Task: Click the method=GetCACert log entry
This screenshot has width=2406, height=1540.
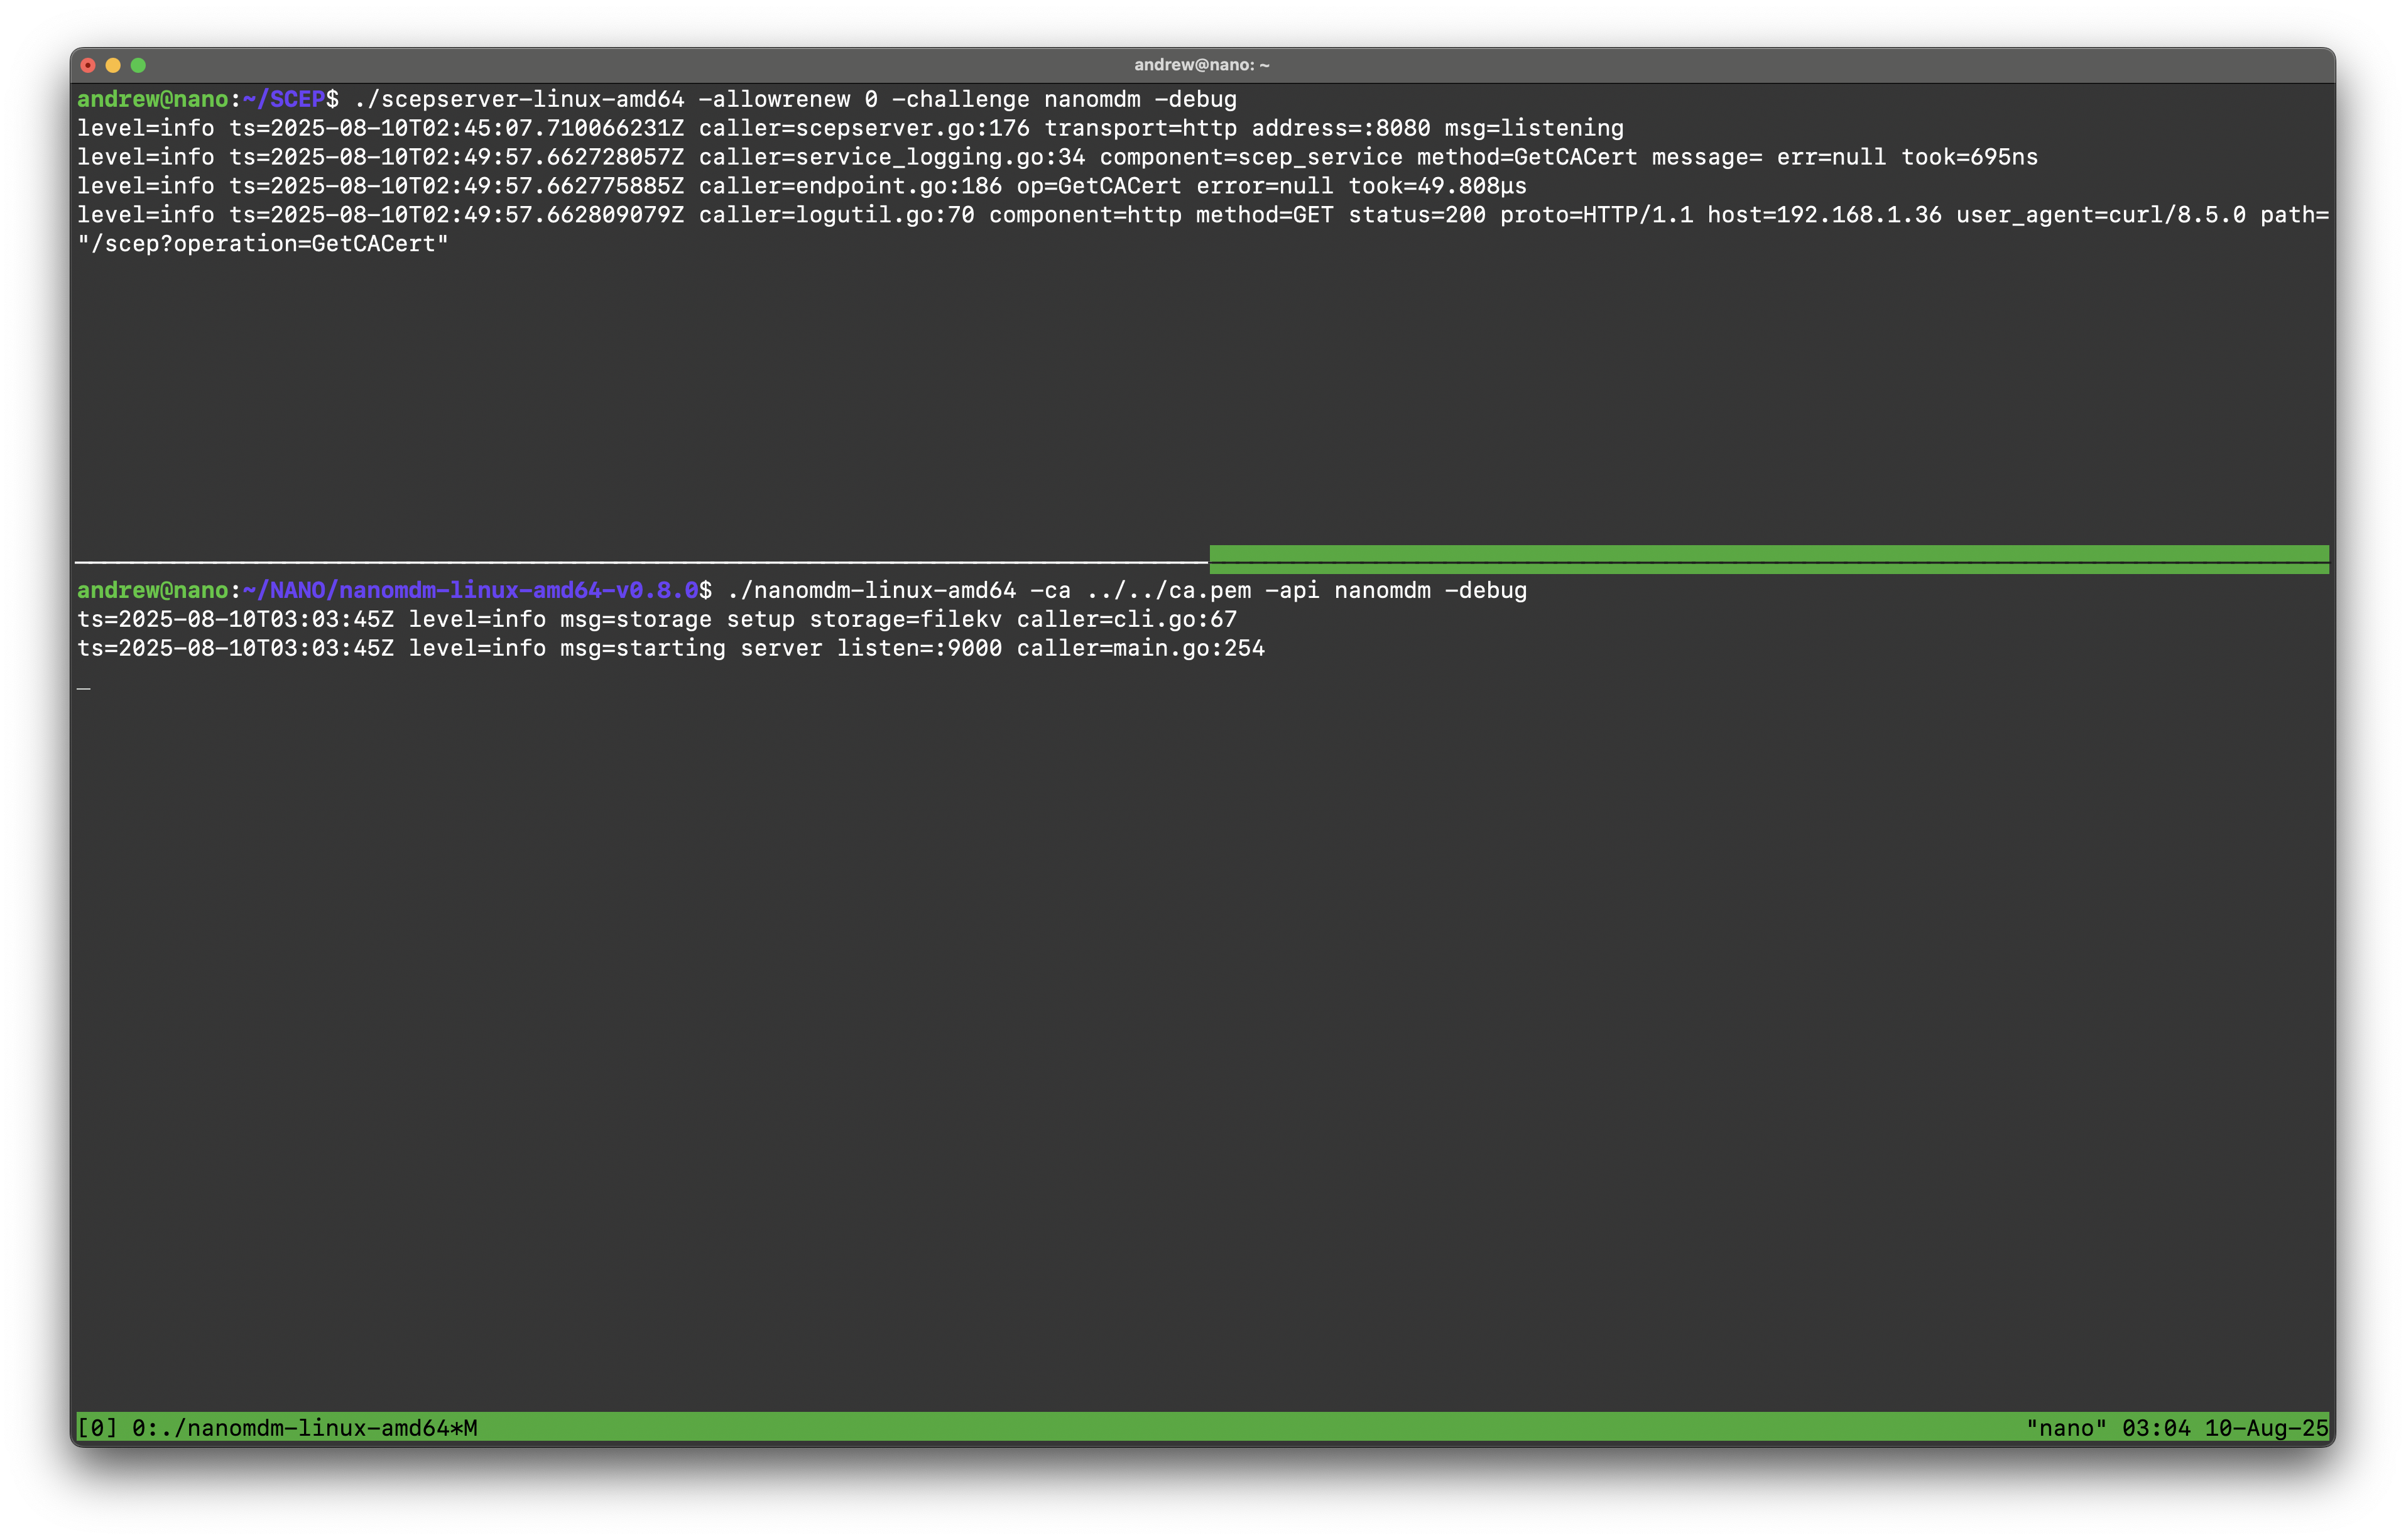Action: (x=1526, y=158)
